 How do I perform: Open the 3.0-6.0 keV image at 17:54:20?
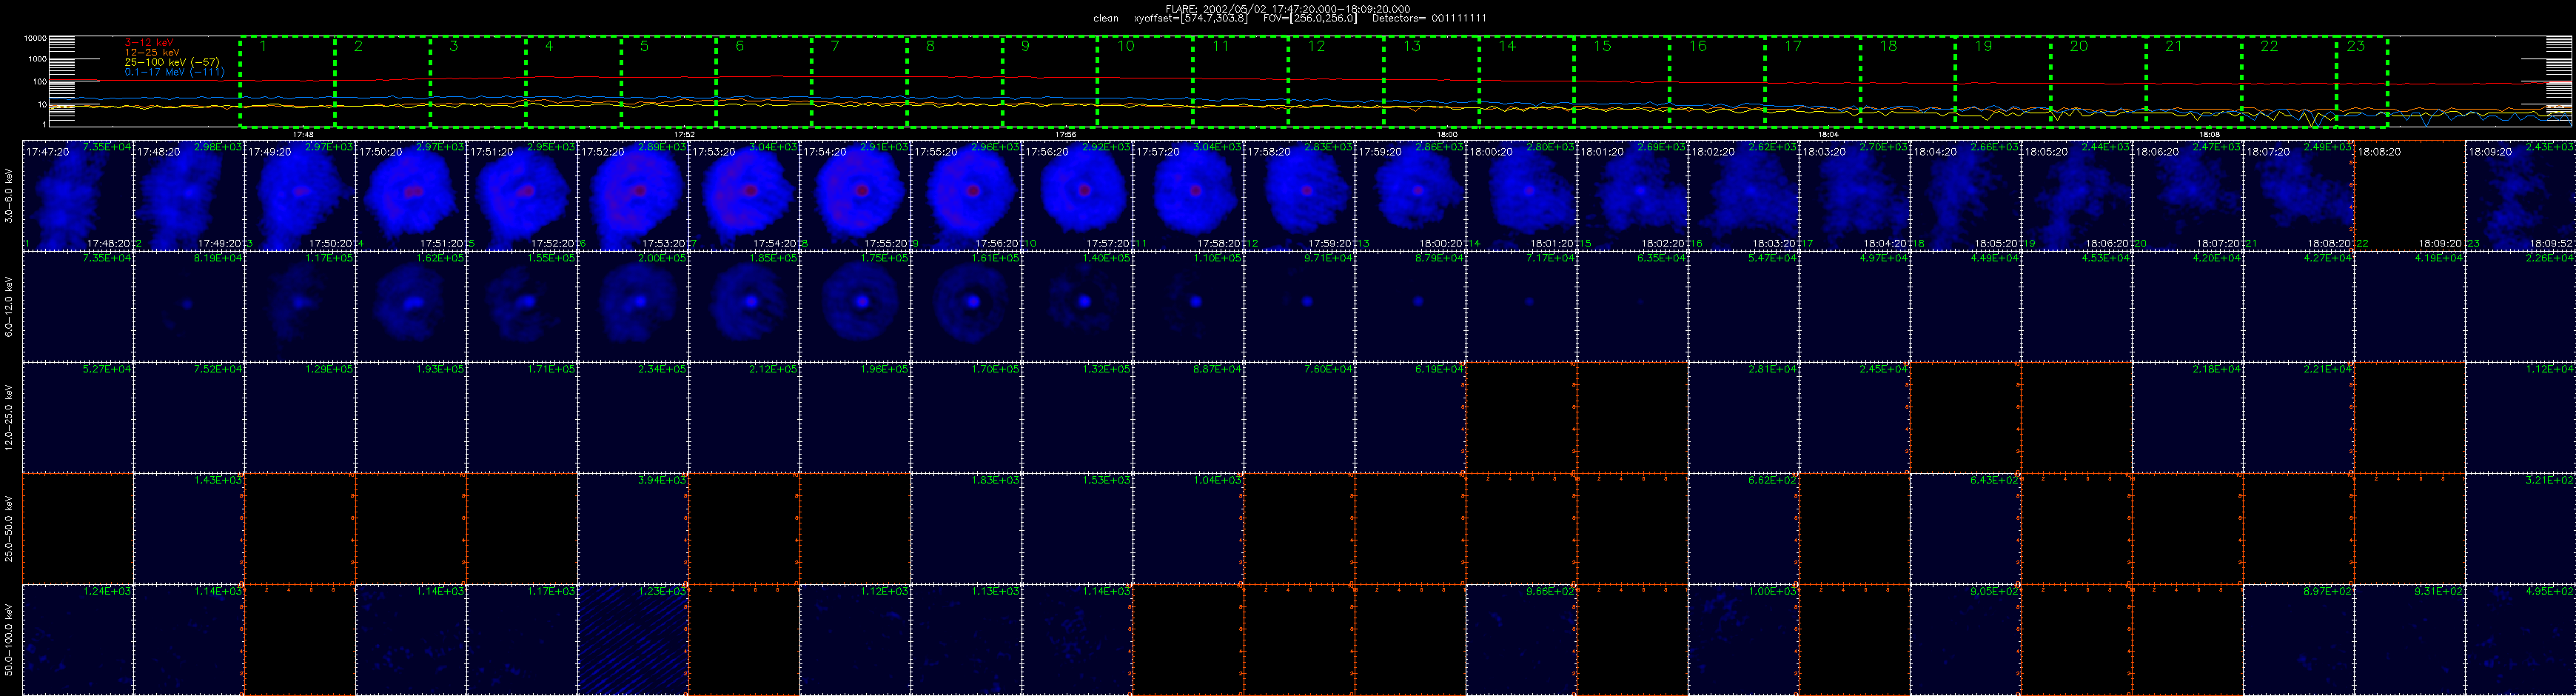point(855,195)
